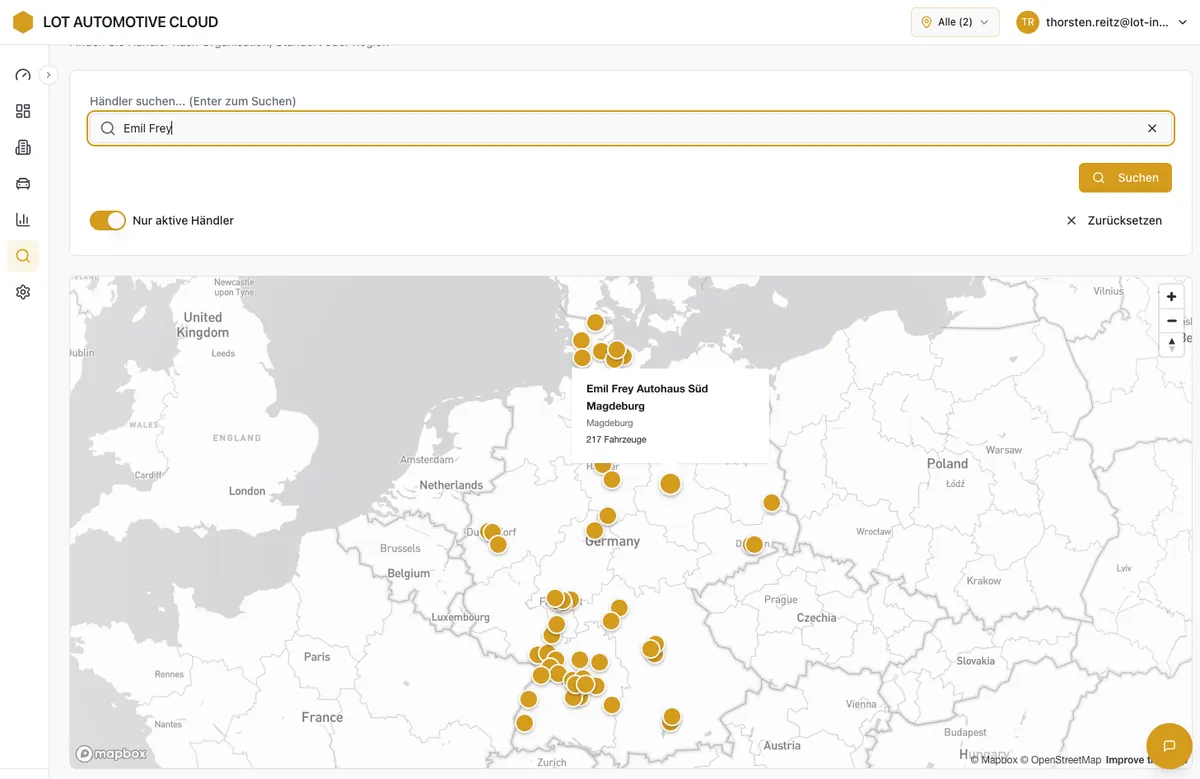Viewport: 1200px width, 779px height.
Task: Zoom out on the map
Action: click(x=1171, y=321)
